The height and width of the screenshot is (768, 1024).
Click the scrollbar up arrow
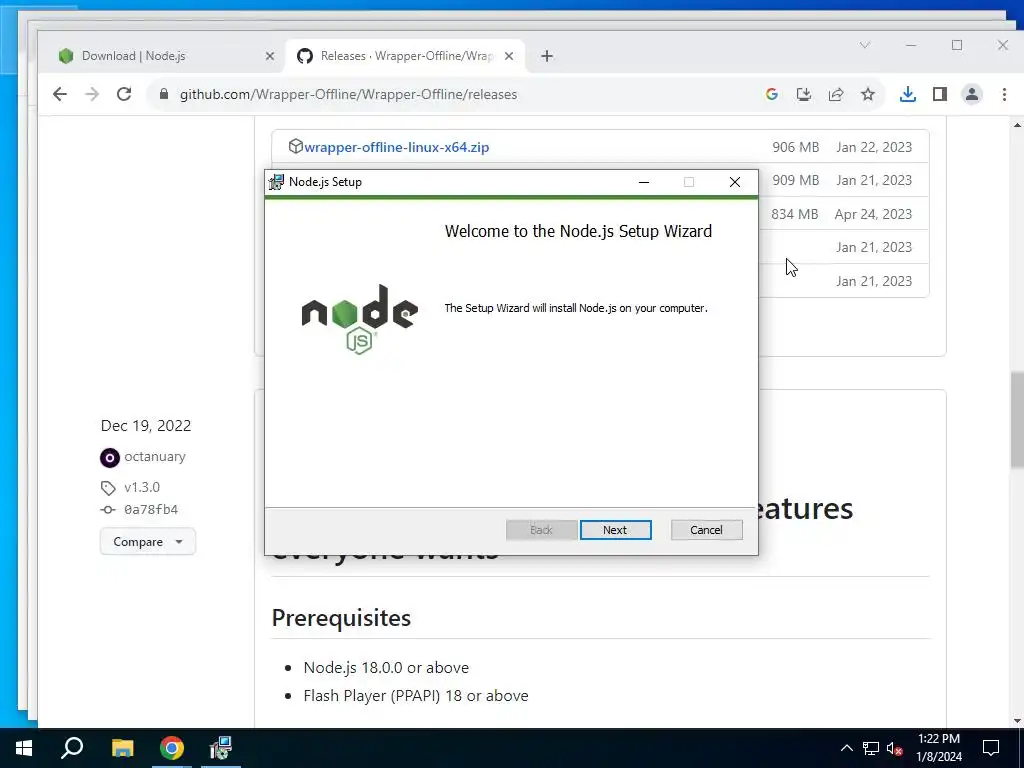(1017, 124)
